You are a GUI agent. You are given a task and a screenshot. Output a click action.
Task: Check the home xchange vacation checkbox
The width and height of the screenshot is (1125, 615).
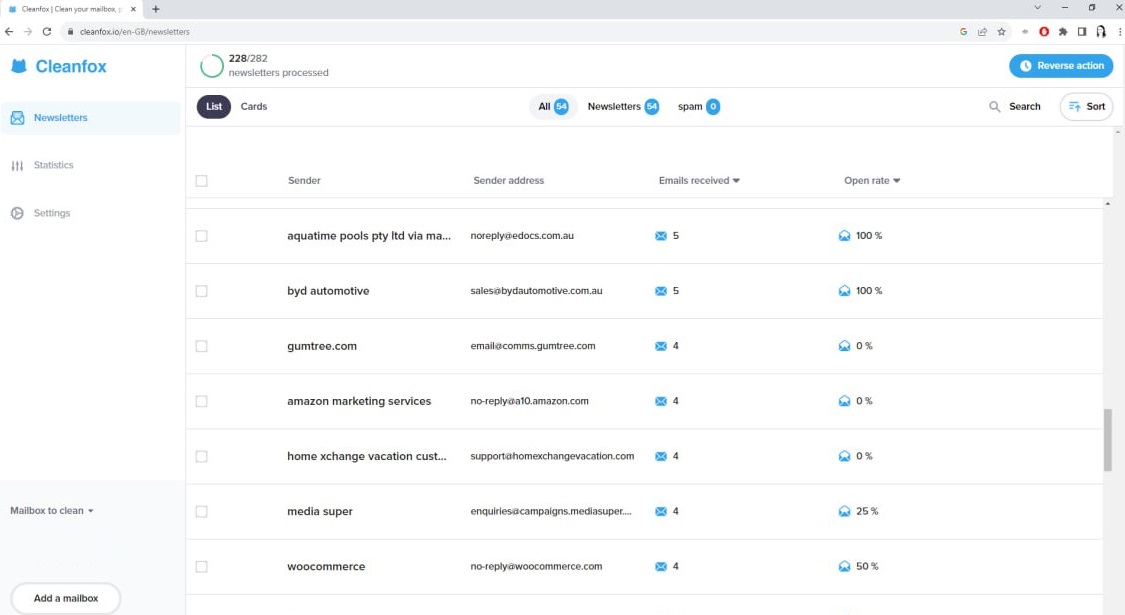click(202, 456)
